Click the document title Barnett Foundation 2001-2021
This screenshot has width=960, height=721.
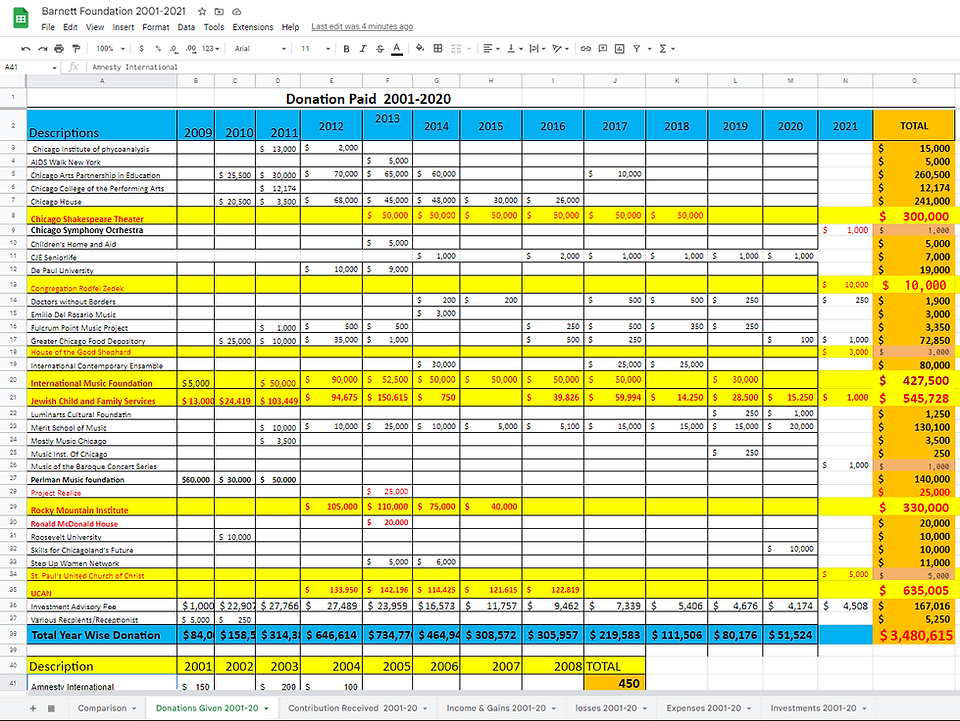click(114, 11)
